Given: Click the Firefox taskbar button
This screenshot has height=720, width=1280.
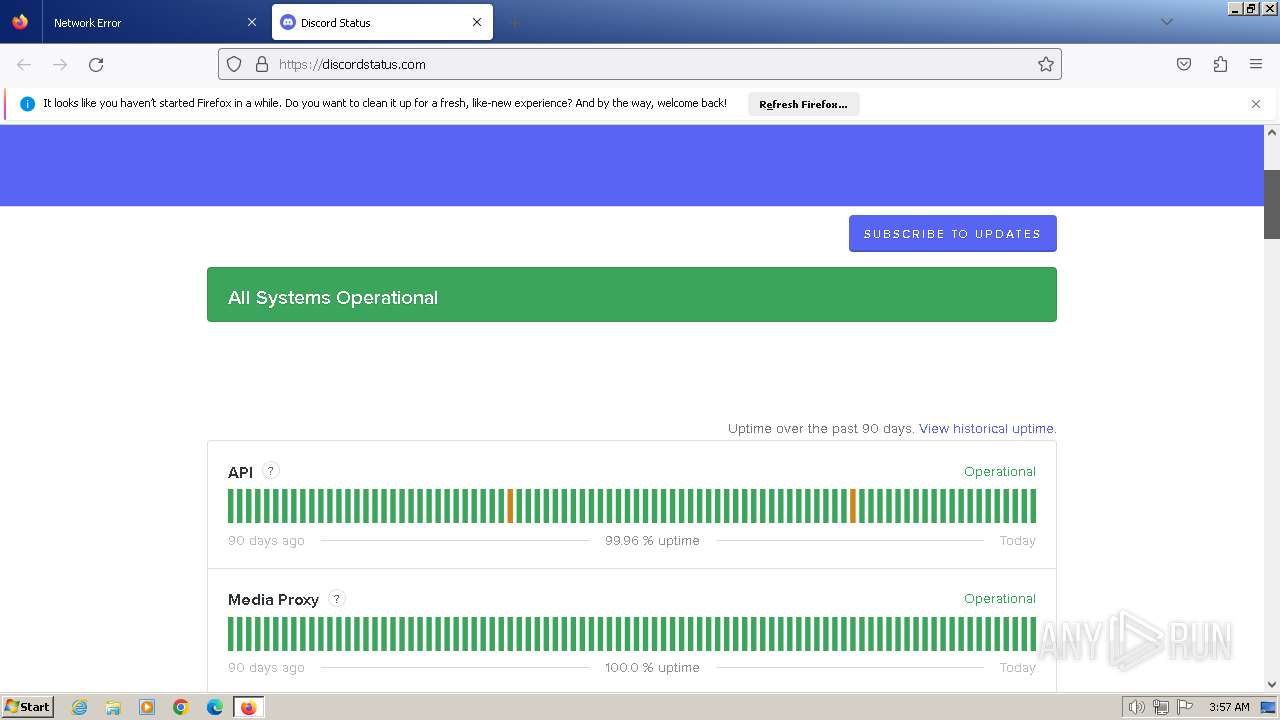Looking at the screenshot, I should (x=248, y=707).
